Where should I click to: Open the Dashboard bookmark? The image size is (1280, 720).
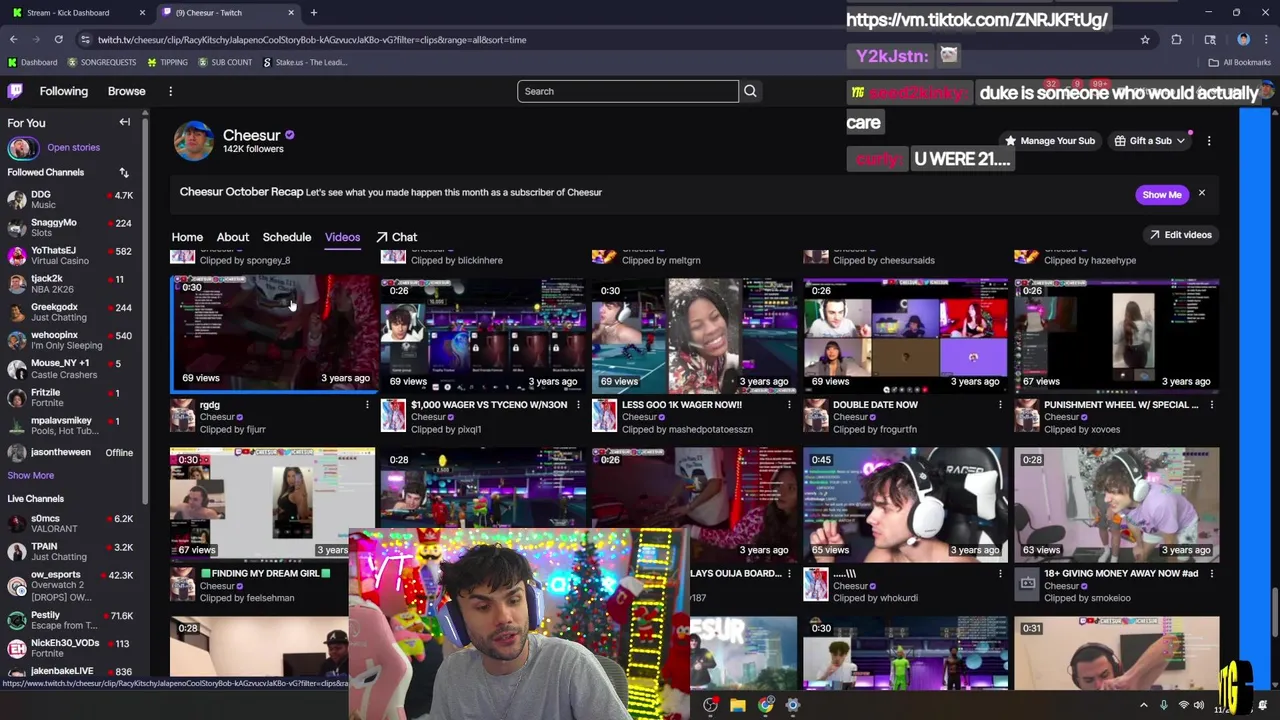click(x=32, y=62)
